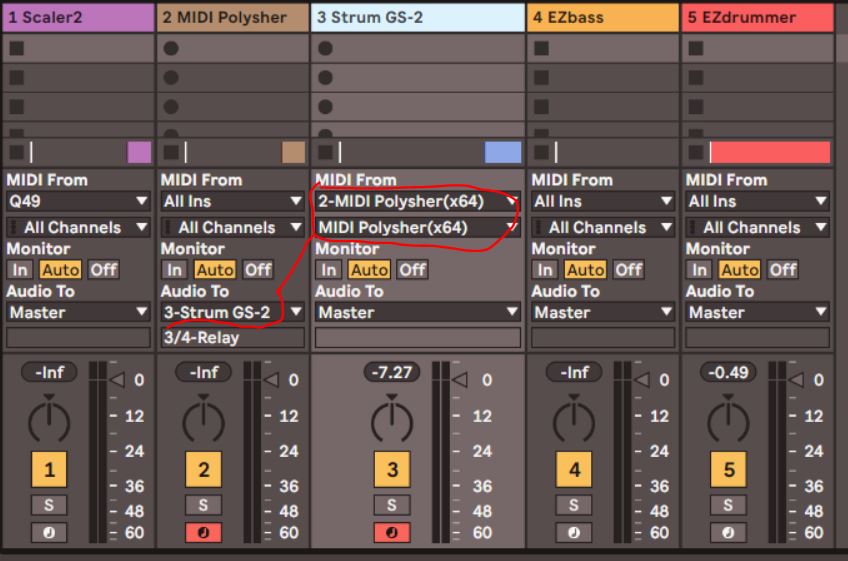Open All Ins dropdown on EZbass track
The height and width of the screenshot is (561, 848).
point(603,201)
